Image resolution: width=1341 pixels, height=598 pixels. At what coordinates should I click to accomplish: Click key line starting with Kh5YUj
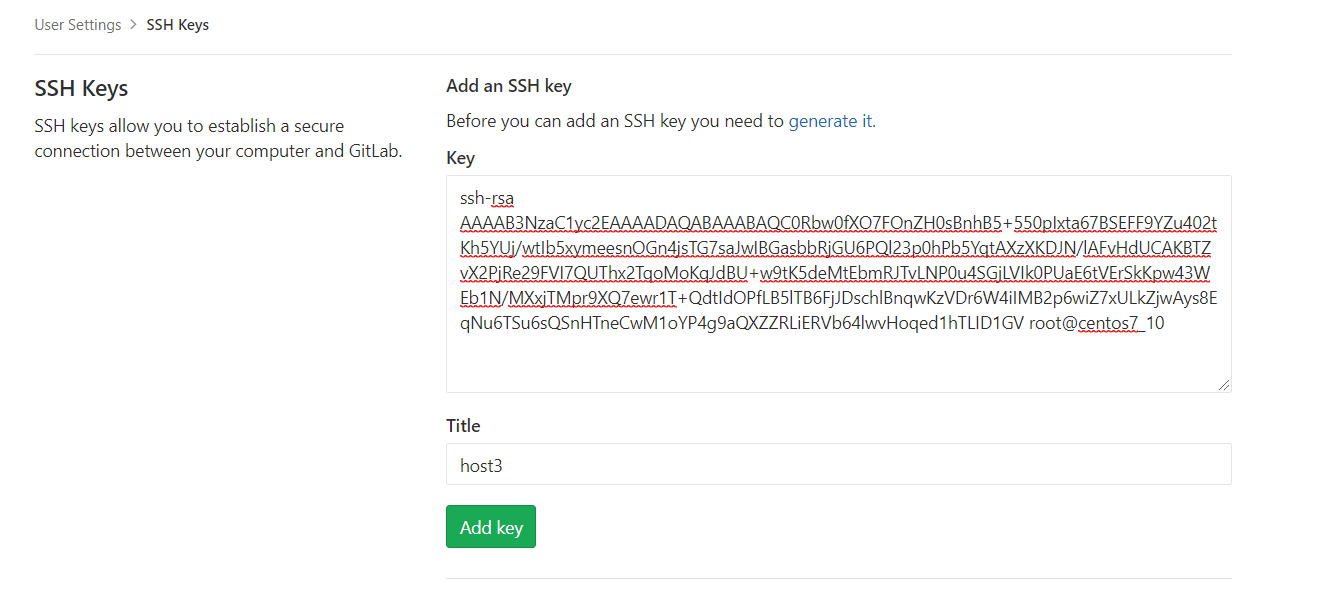[x=838, y=248]
